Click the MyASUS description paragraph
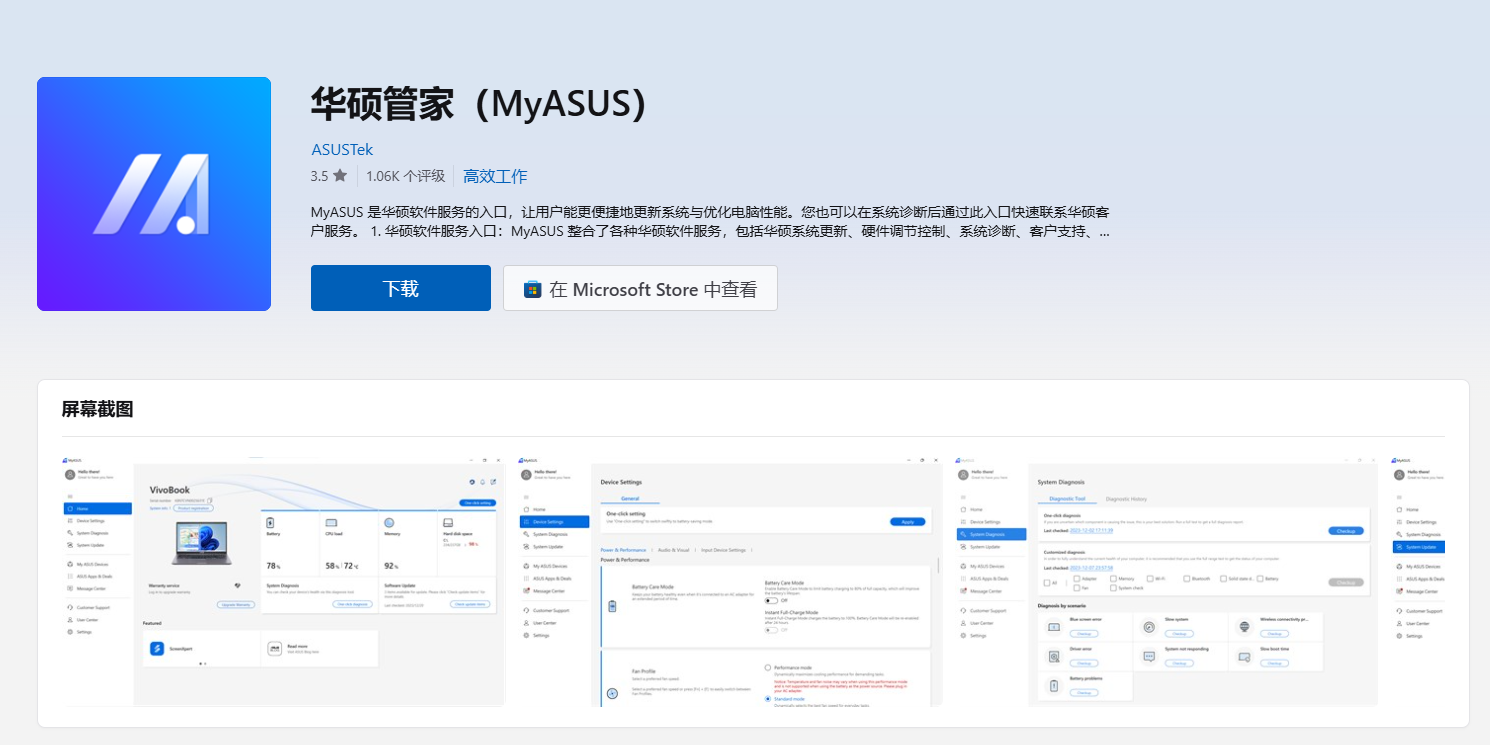1490x745 pixels. click(710, 222)
